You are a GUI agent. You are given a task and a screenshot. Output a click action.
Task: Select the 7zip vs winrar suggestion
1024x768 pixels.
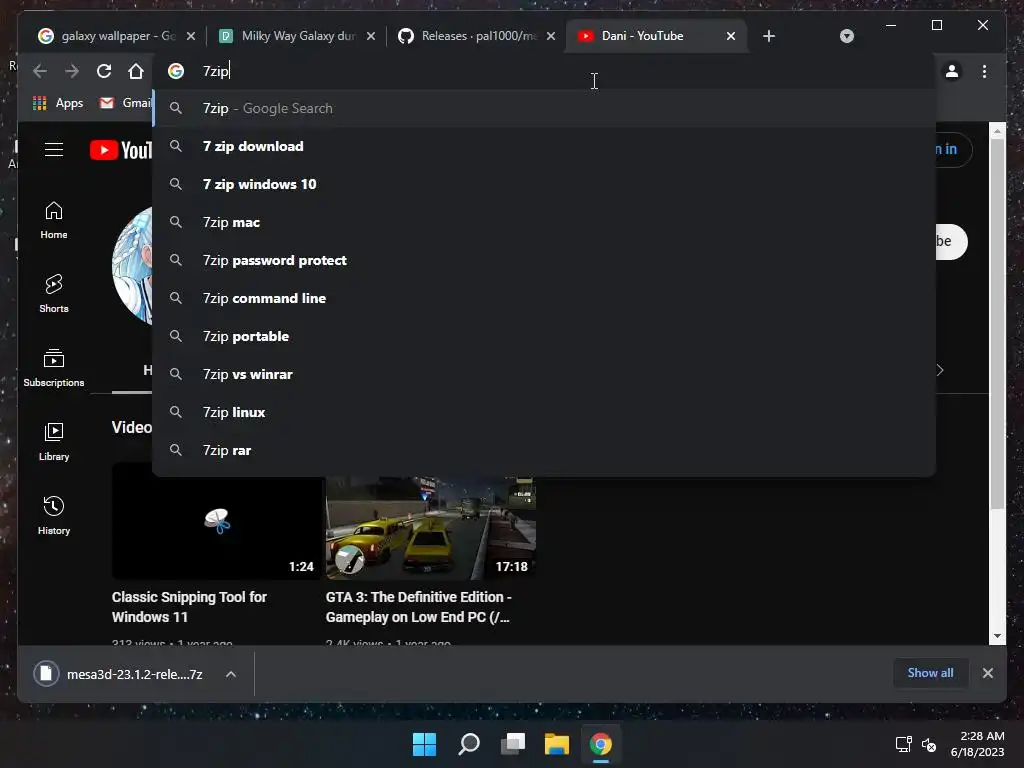(543, 374)
